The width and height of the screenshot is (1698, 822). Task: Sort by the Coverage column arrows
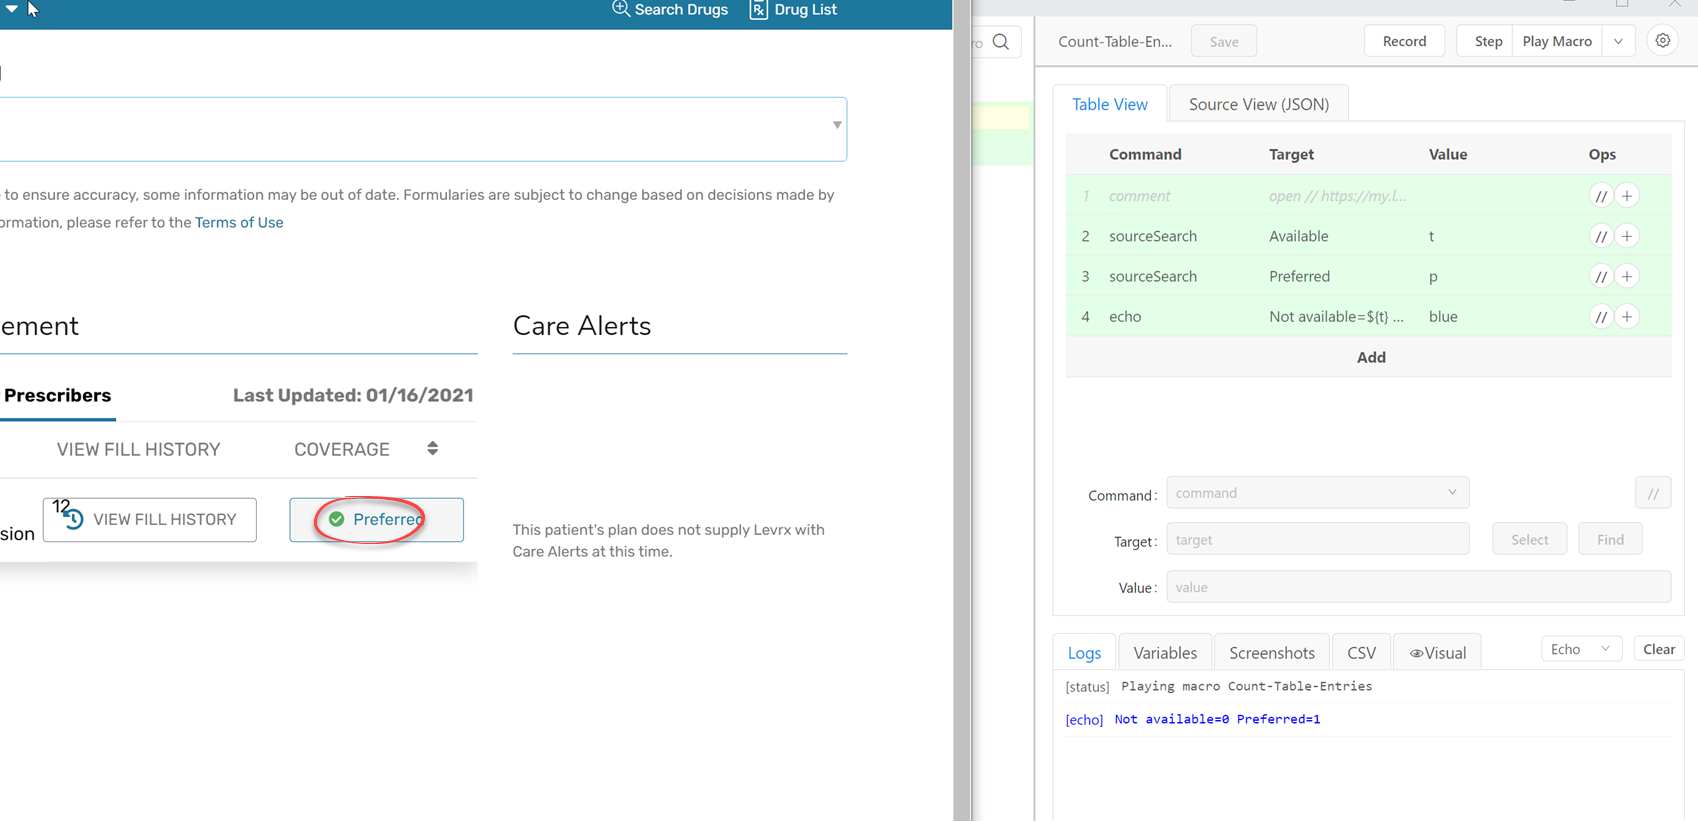point(432,449)
